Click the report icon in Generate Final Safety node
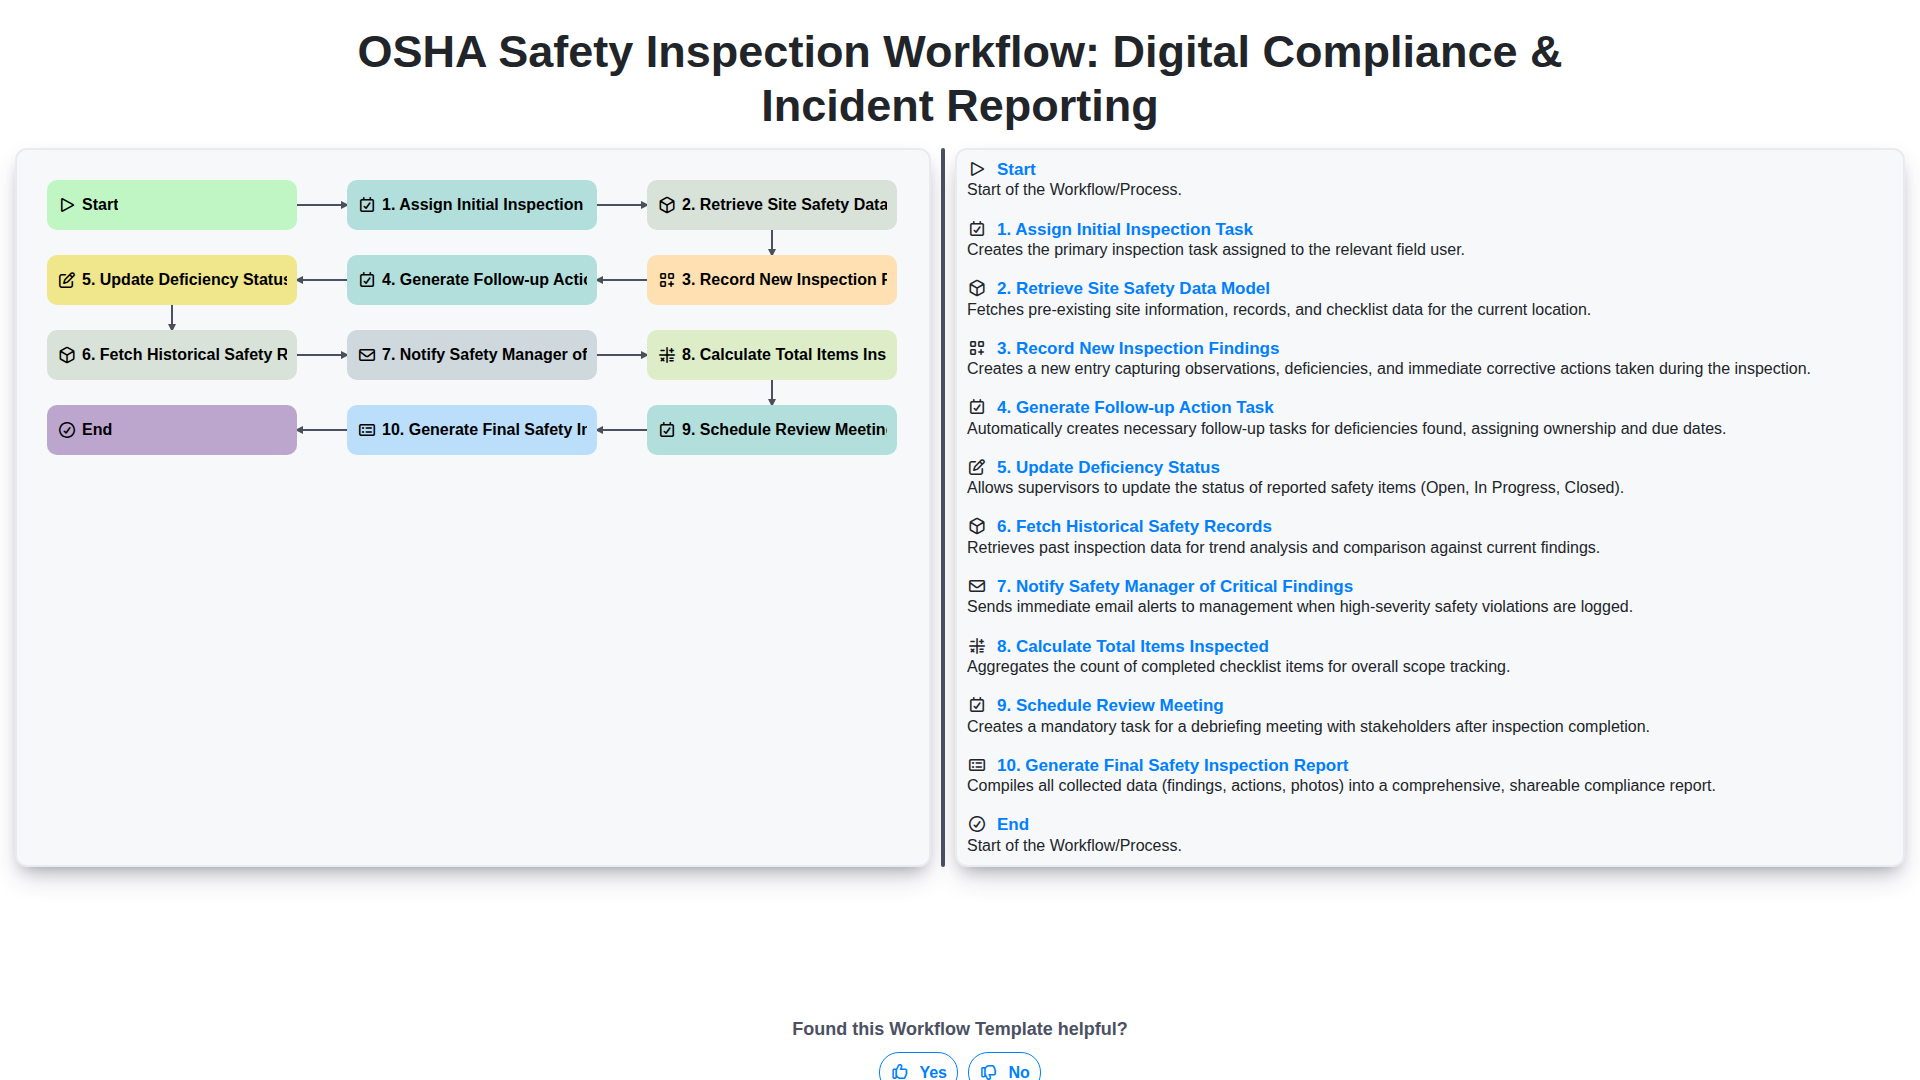The image size is (1920, 1080). (367, 430)
